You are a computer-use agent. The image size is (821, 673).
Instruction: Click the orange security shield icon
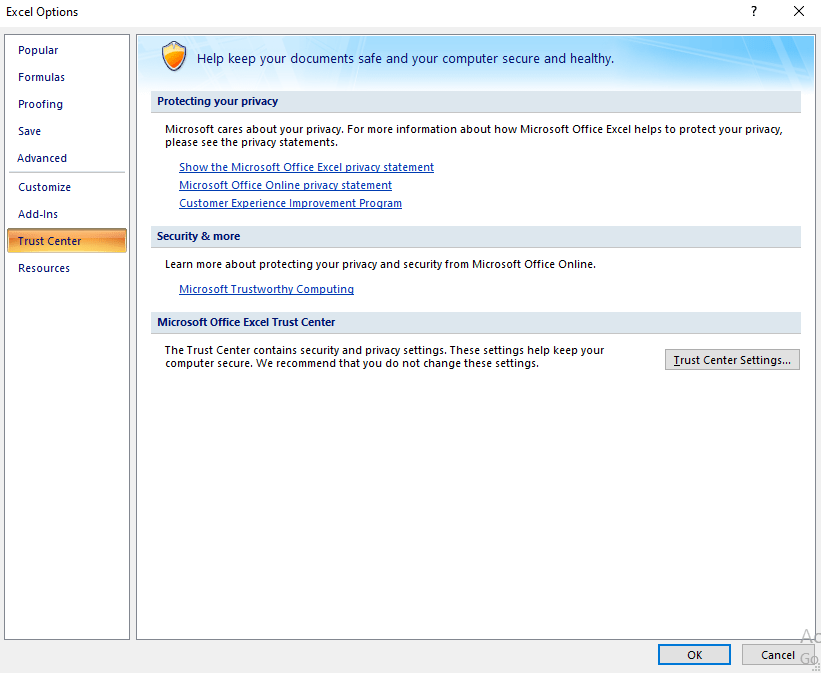[x=174, y=57]
